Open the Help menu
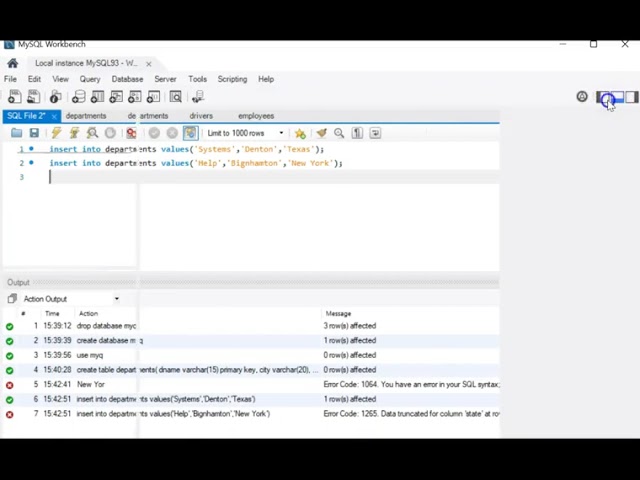This screenshot has width=640, height=480. tap(266, 79)
